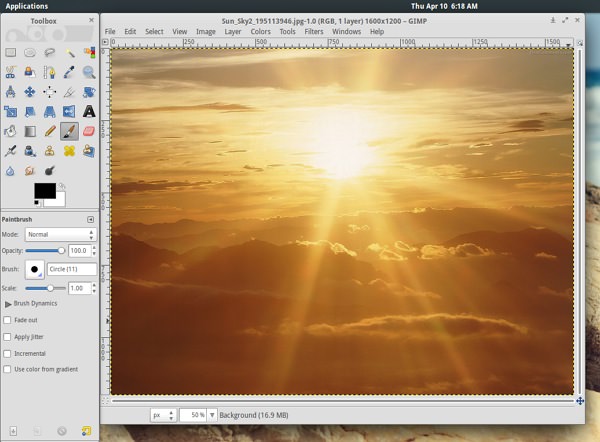
Task: Open the Colors menu
Action: pyautogui.click(x=261, y=32)
